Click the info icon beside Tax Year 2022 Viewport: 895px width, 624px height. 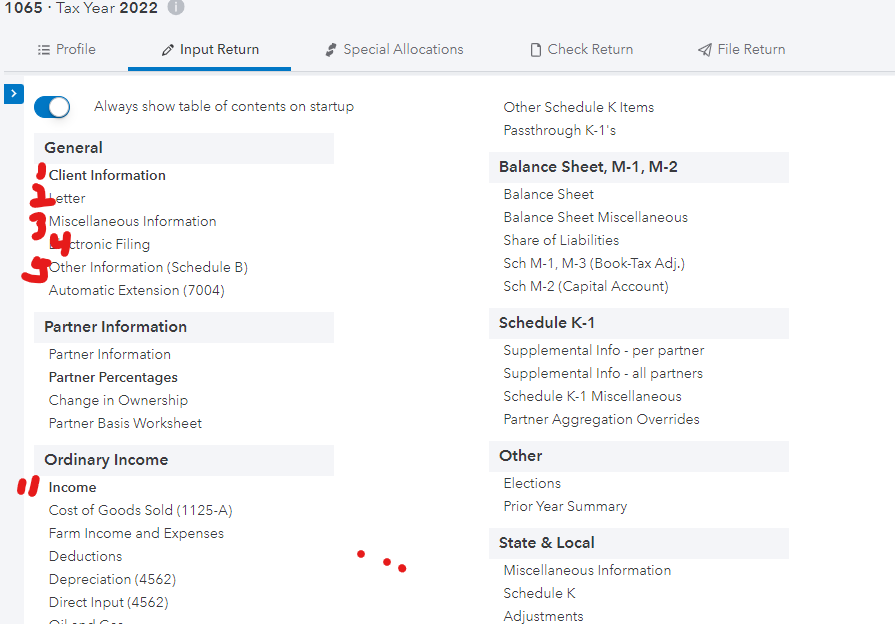click(176, 7)
